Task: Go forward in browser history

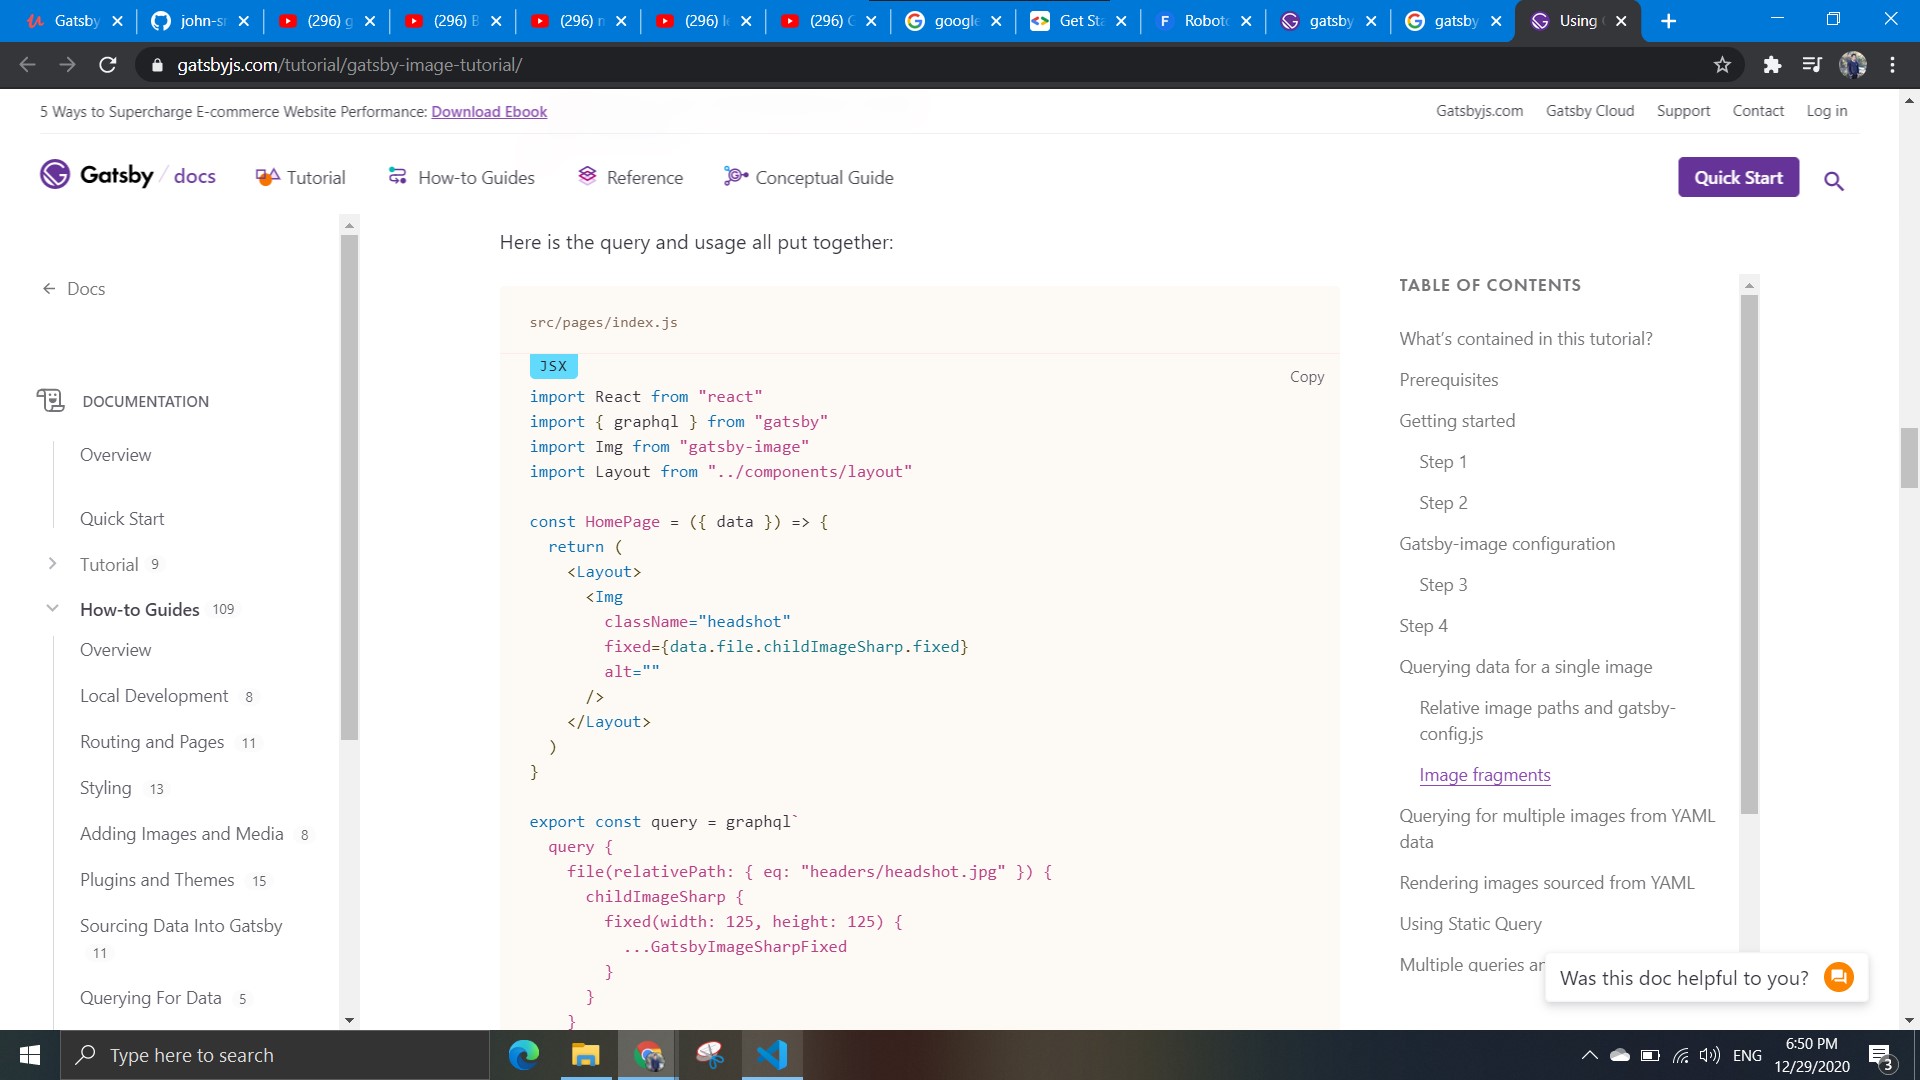Action: pos(67,65)
